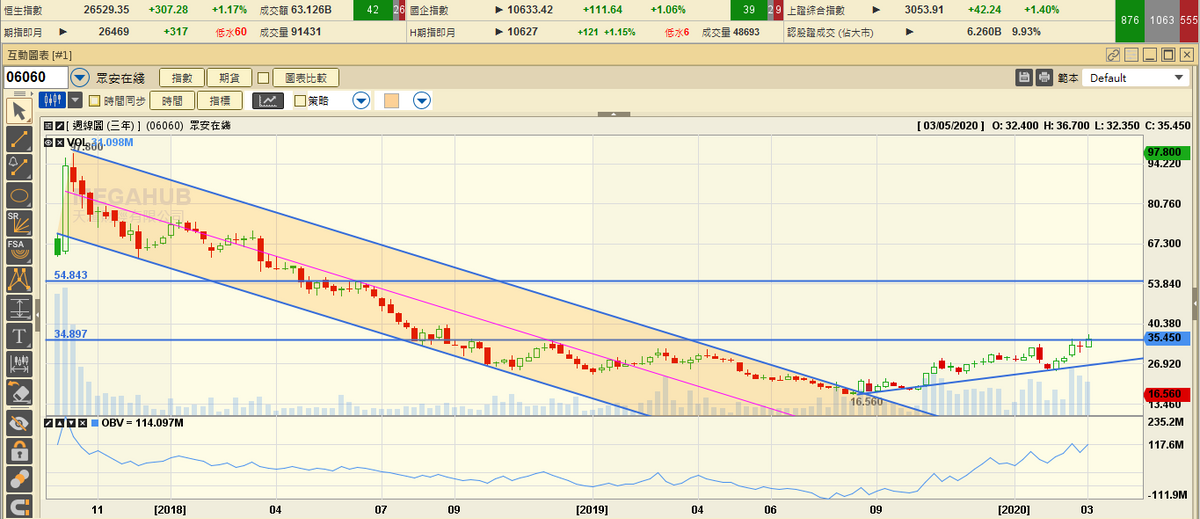Select the text annotation T tool
The height and width of the screenshot is (519, 1200).
pyautogui.click(x=18, y=334)
